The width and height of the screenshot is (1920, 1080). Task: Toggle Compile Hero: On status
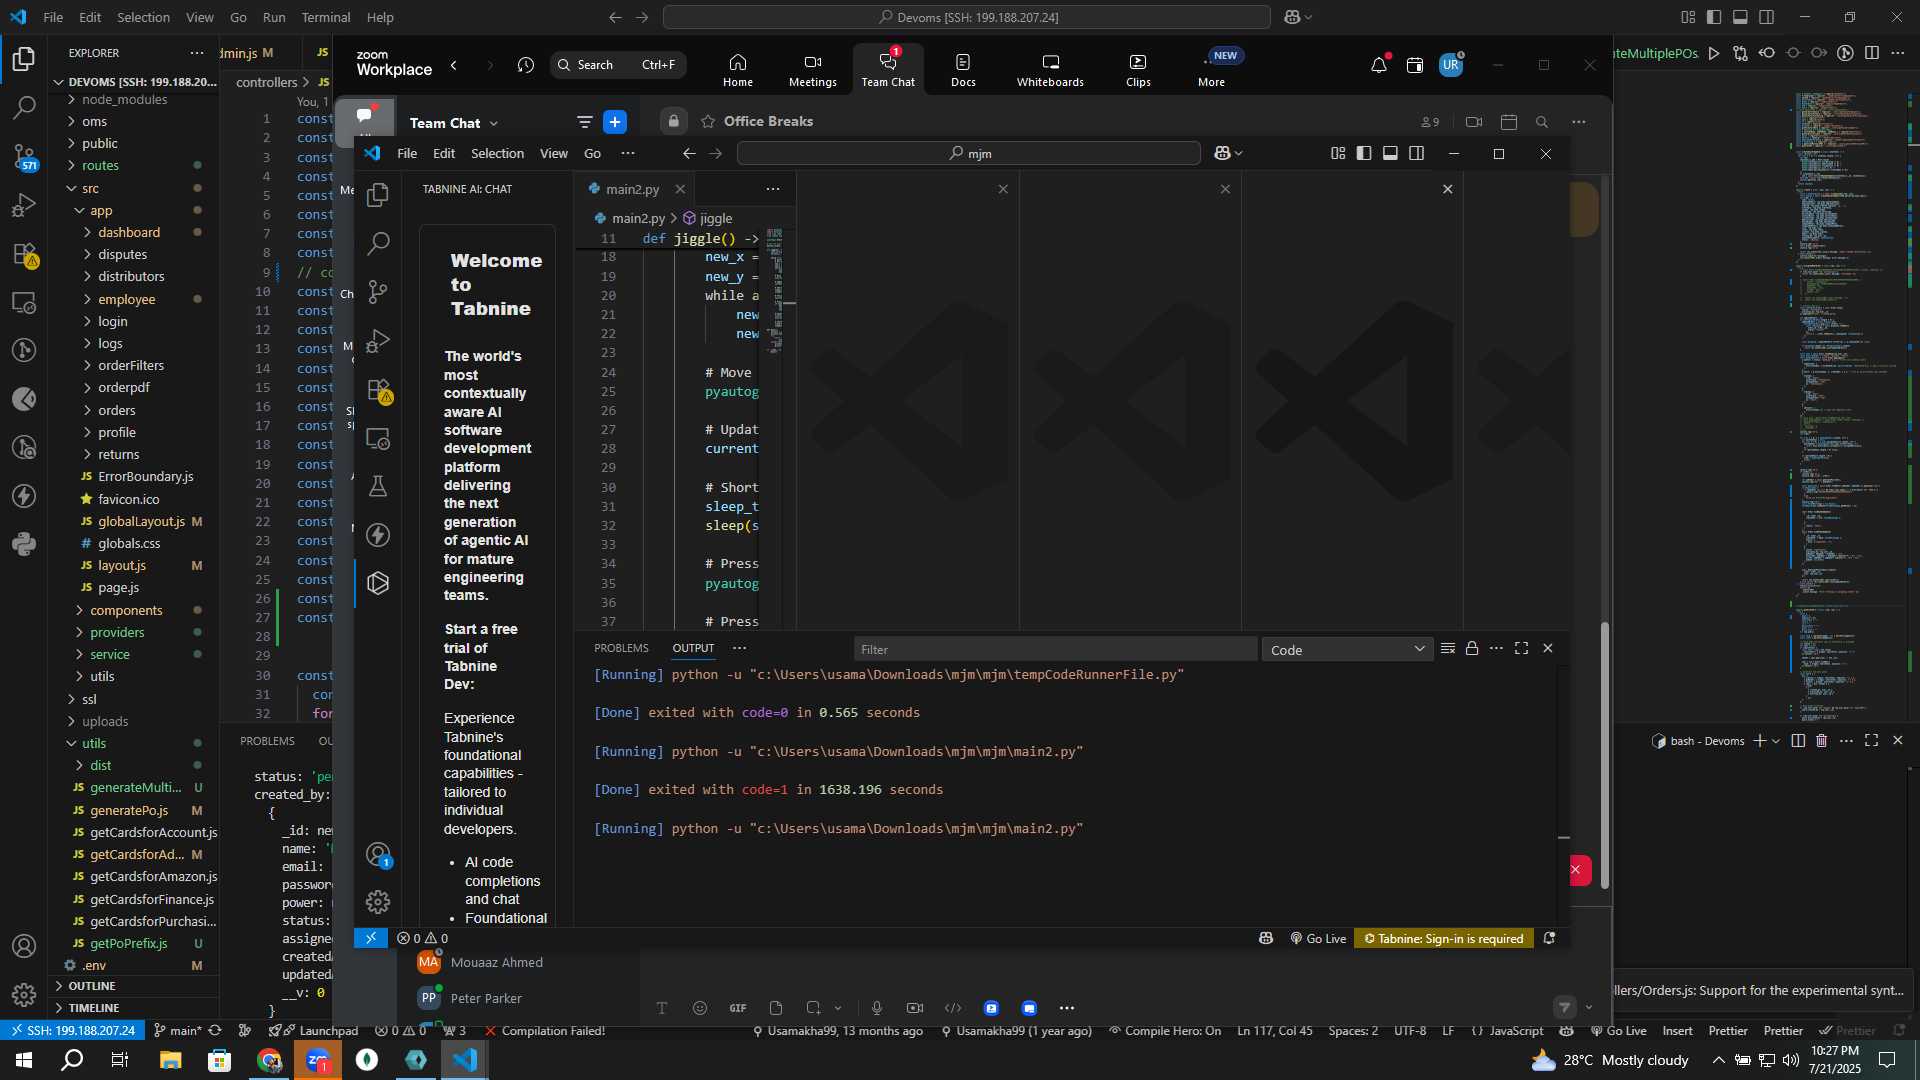point(1164,1031)
